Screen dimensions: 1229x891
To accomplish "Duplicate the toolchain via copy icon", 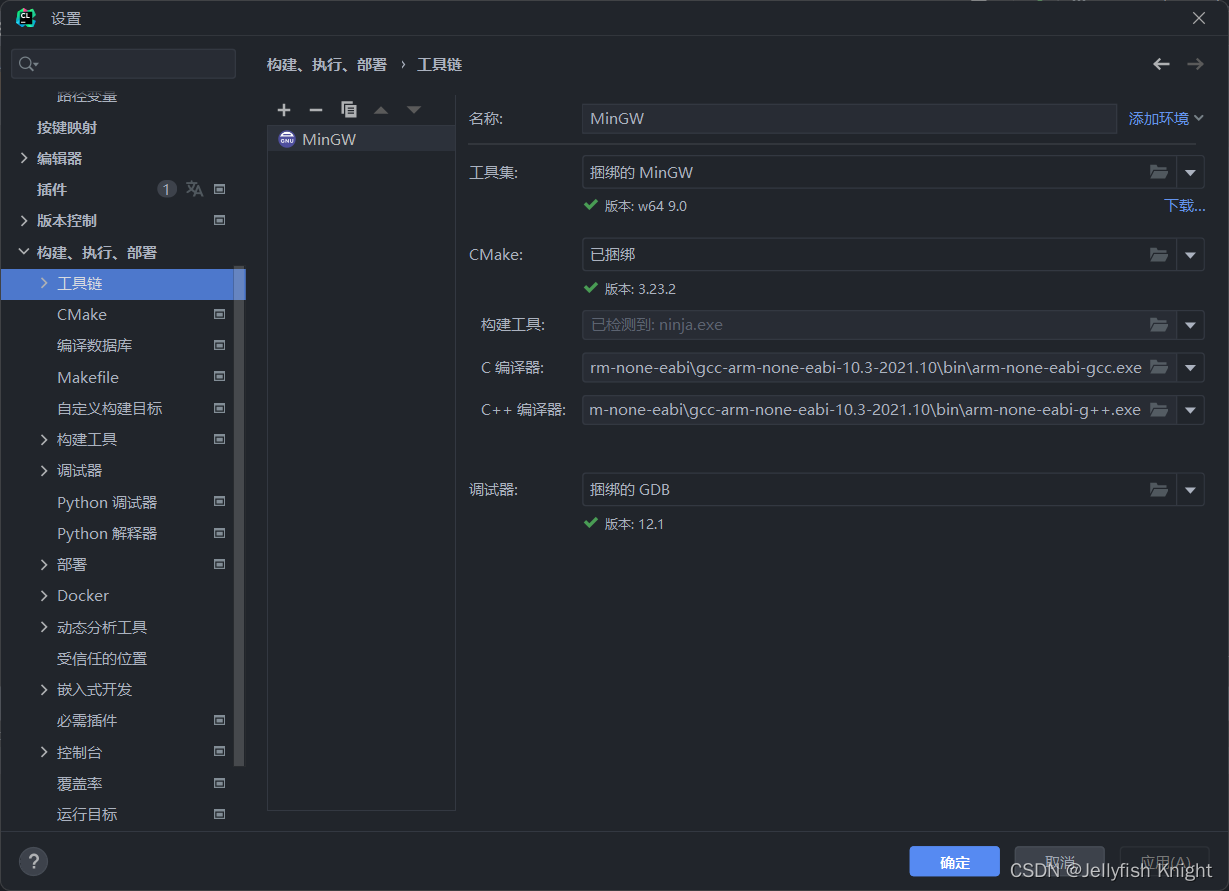I will (349, 109).
